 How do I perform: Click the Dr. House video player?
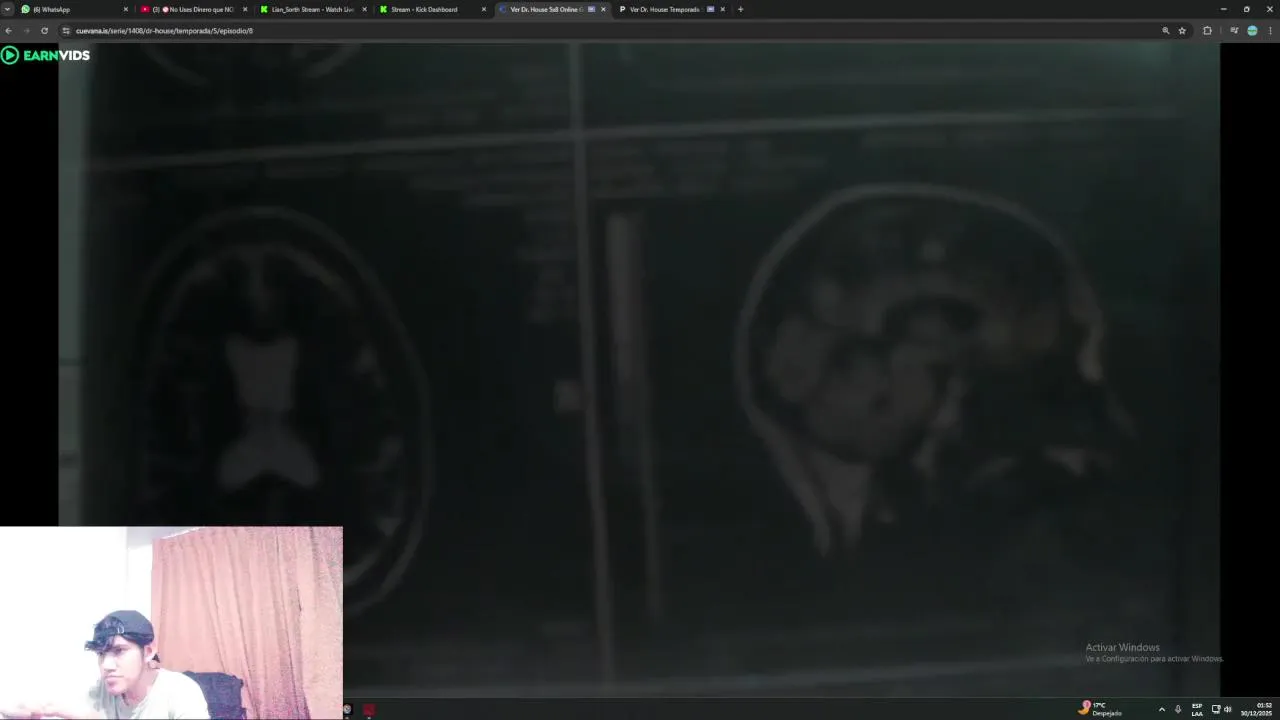coord(638,368)
